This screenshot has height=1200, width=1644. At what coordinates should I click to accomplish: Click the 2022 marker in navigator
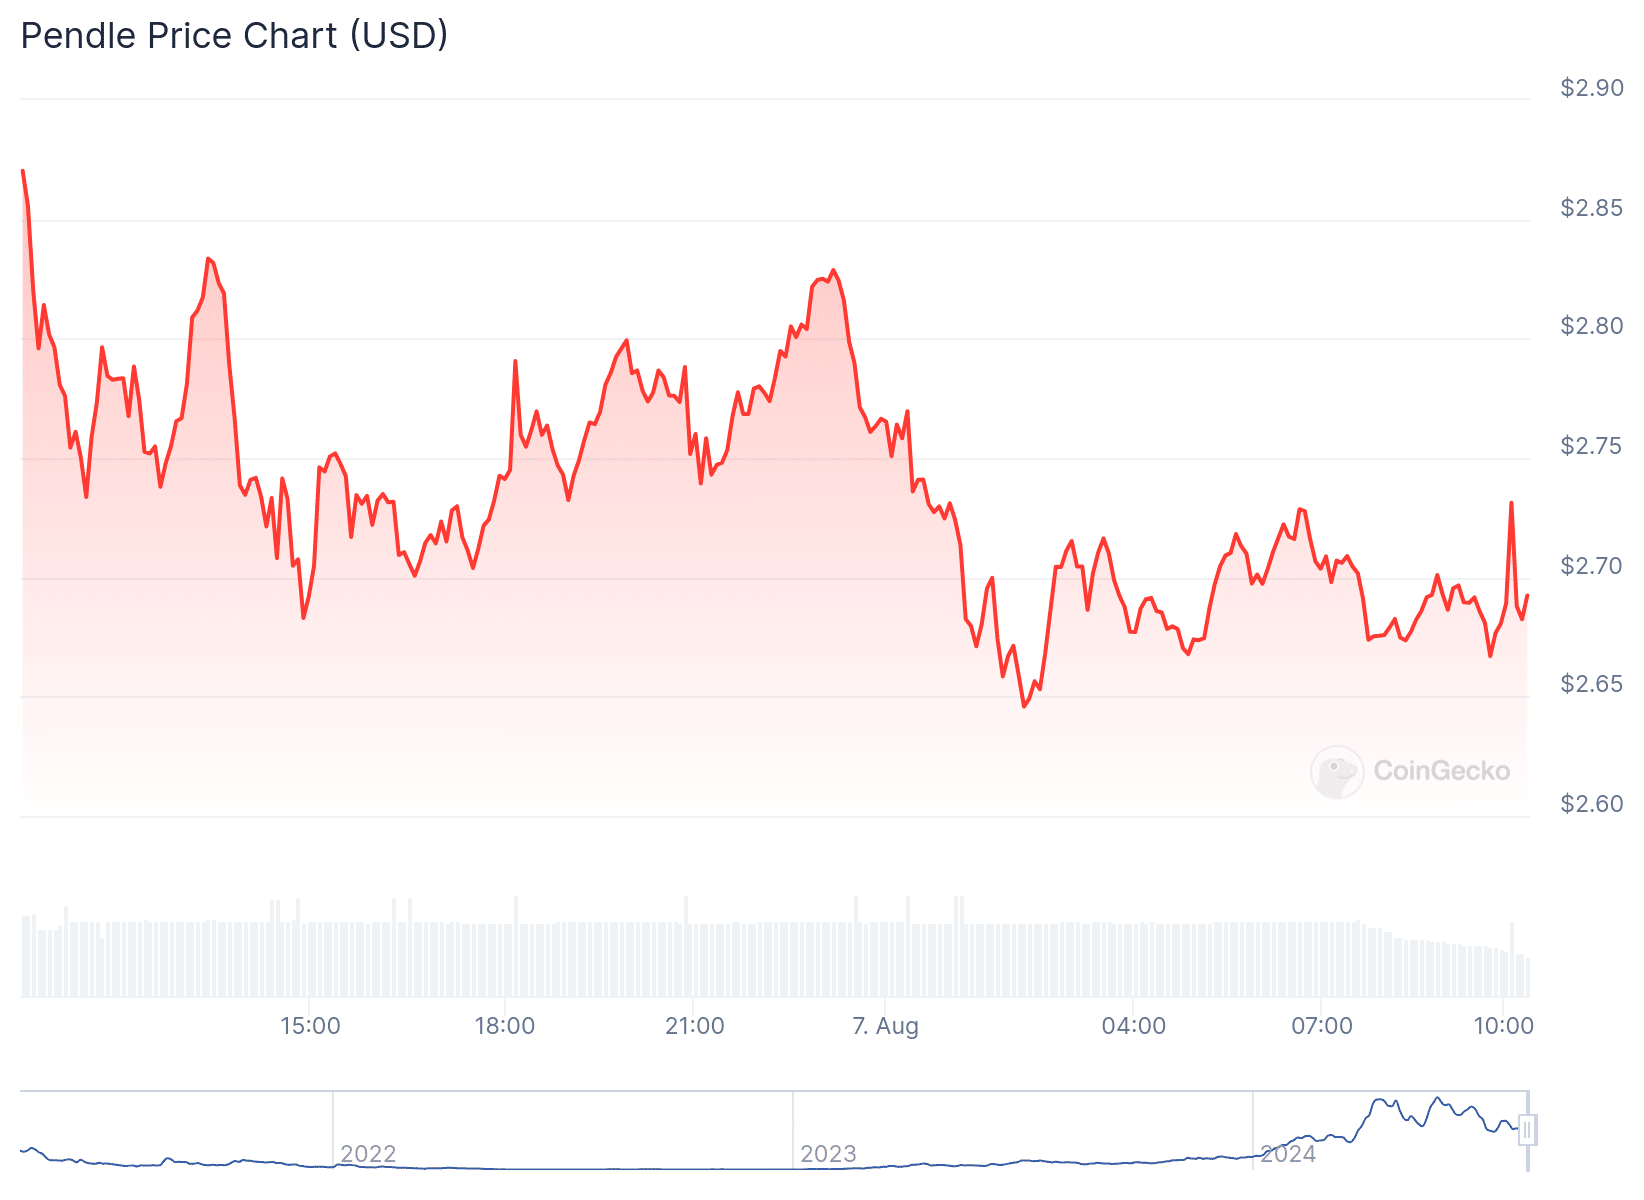point(368,1154)
